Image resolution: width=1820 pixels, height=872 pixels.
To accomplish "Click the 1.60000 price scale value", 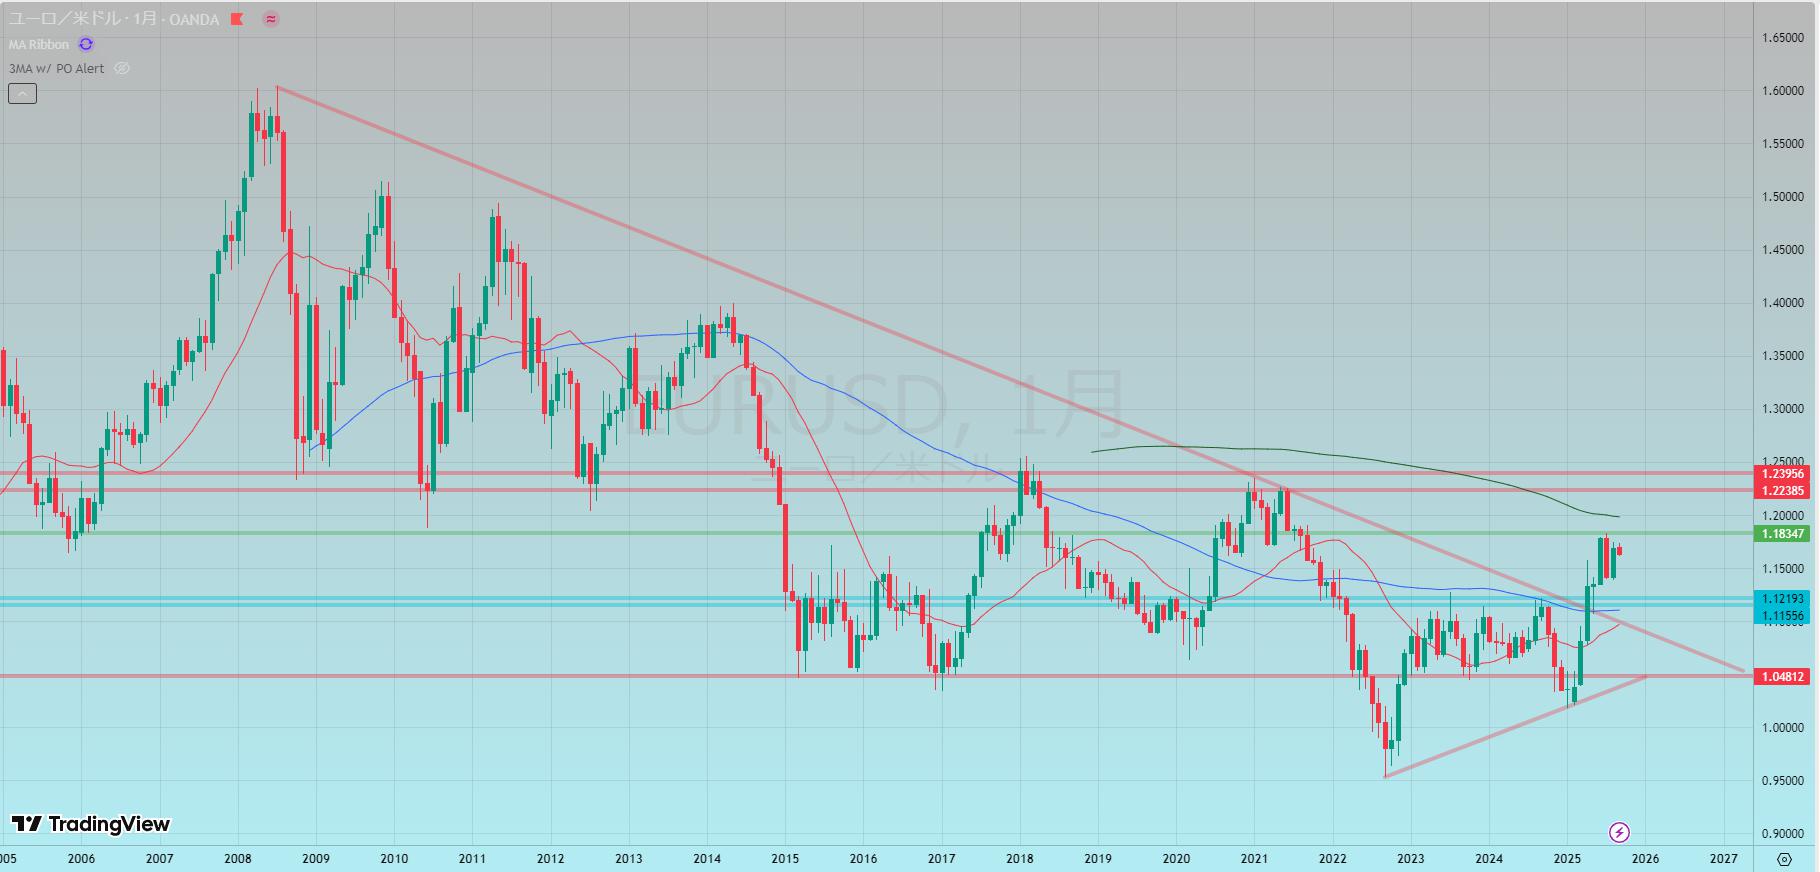I will pyautogui.click(x=1783, y=91).
